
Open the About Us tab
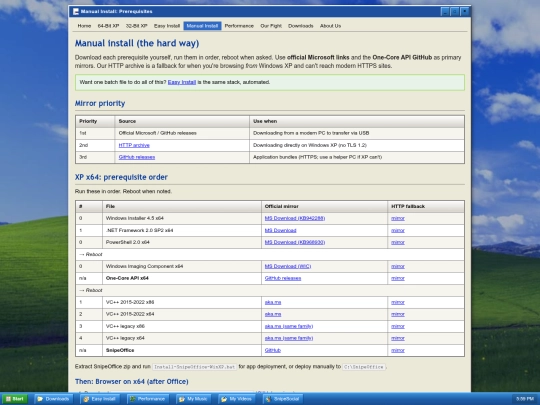(x=330, y=26)
